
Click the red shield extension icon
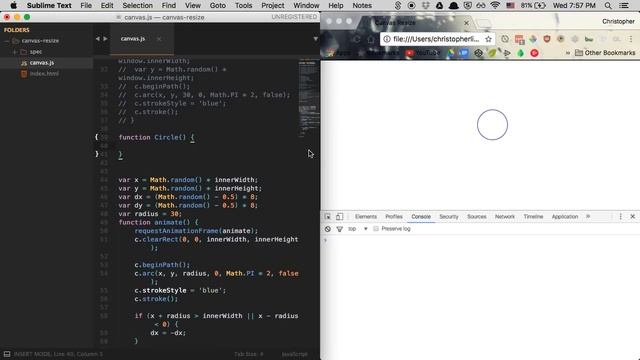[547, 39]
